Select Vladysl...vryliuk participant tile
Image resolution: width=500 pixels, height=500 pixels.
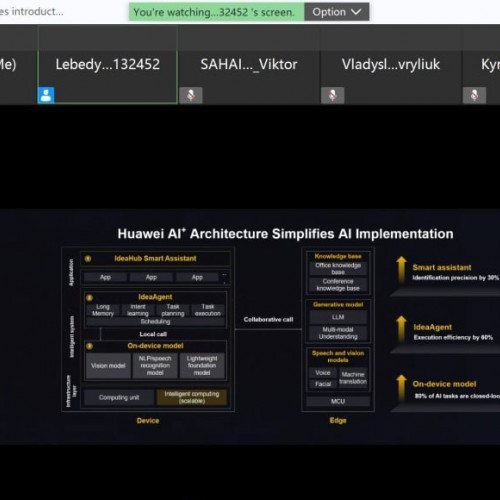click(391, 65)
